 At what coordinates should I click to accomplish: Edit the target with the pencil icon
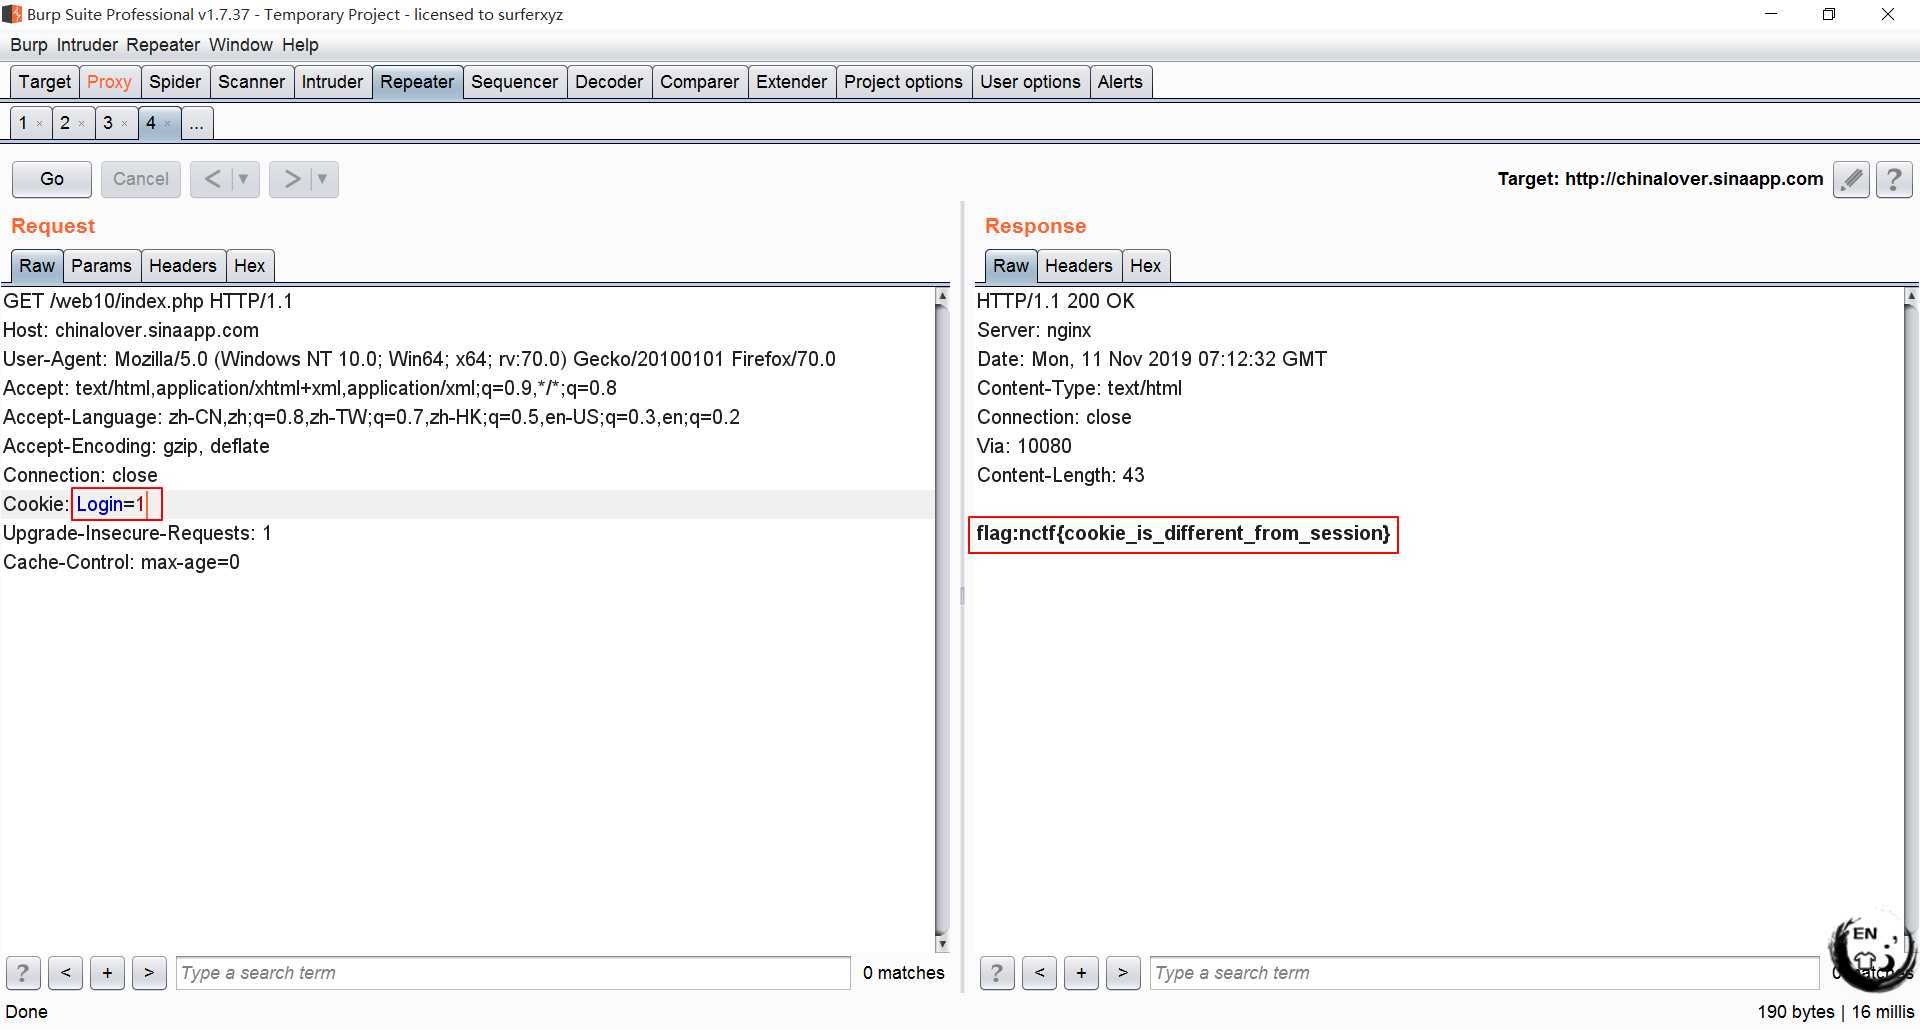1851,179
